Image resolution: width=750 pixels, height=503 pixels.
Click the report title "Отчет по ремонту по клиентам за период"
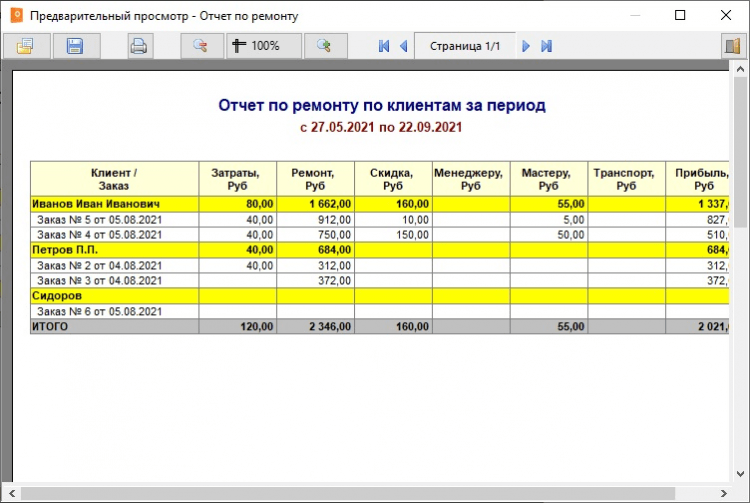pyautogui.click(x=382, y=105)
